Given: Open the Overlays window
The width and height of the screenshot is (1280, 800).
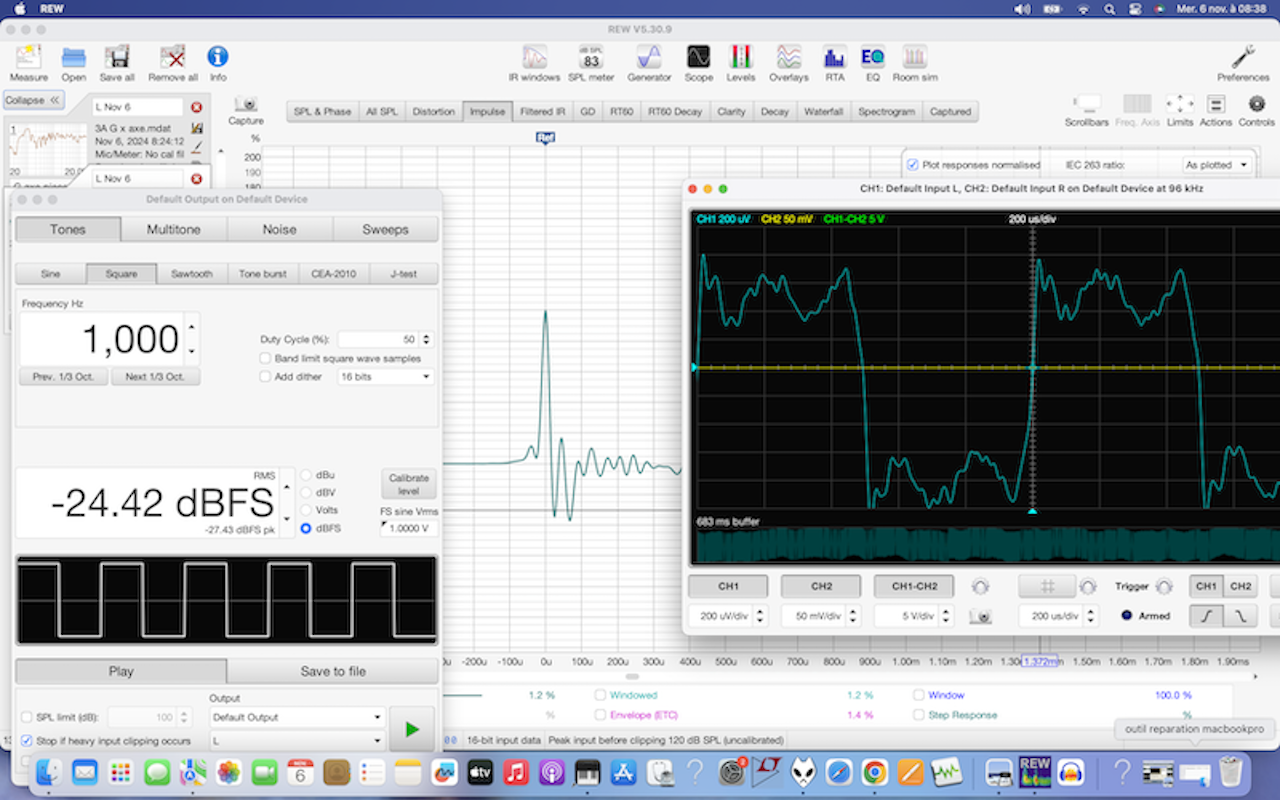Looking at the screenshot, I should click(788, 60).
